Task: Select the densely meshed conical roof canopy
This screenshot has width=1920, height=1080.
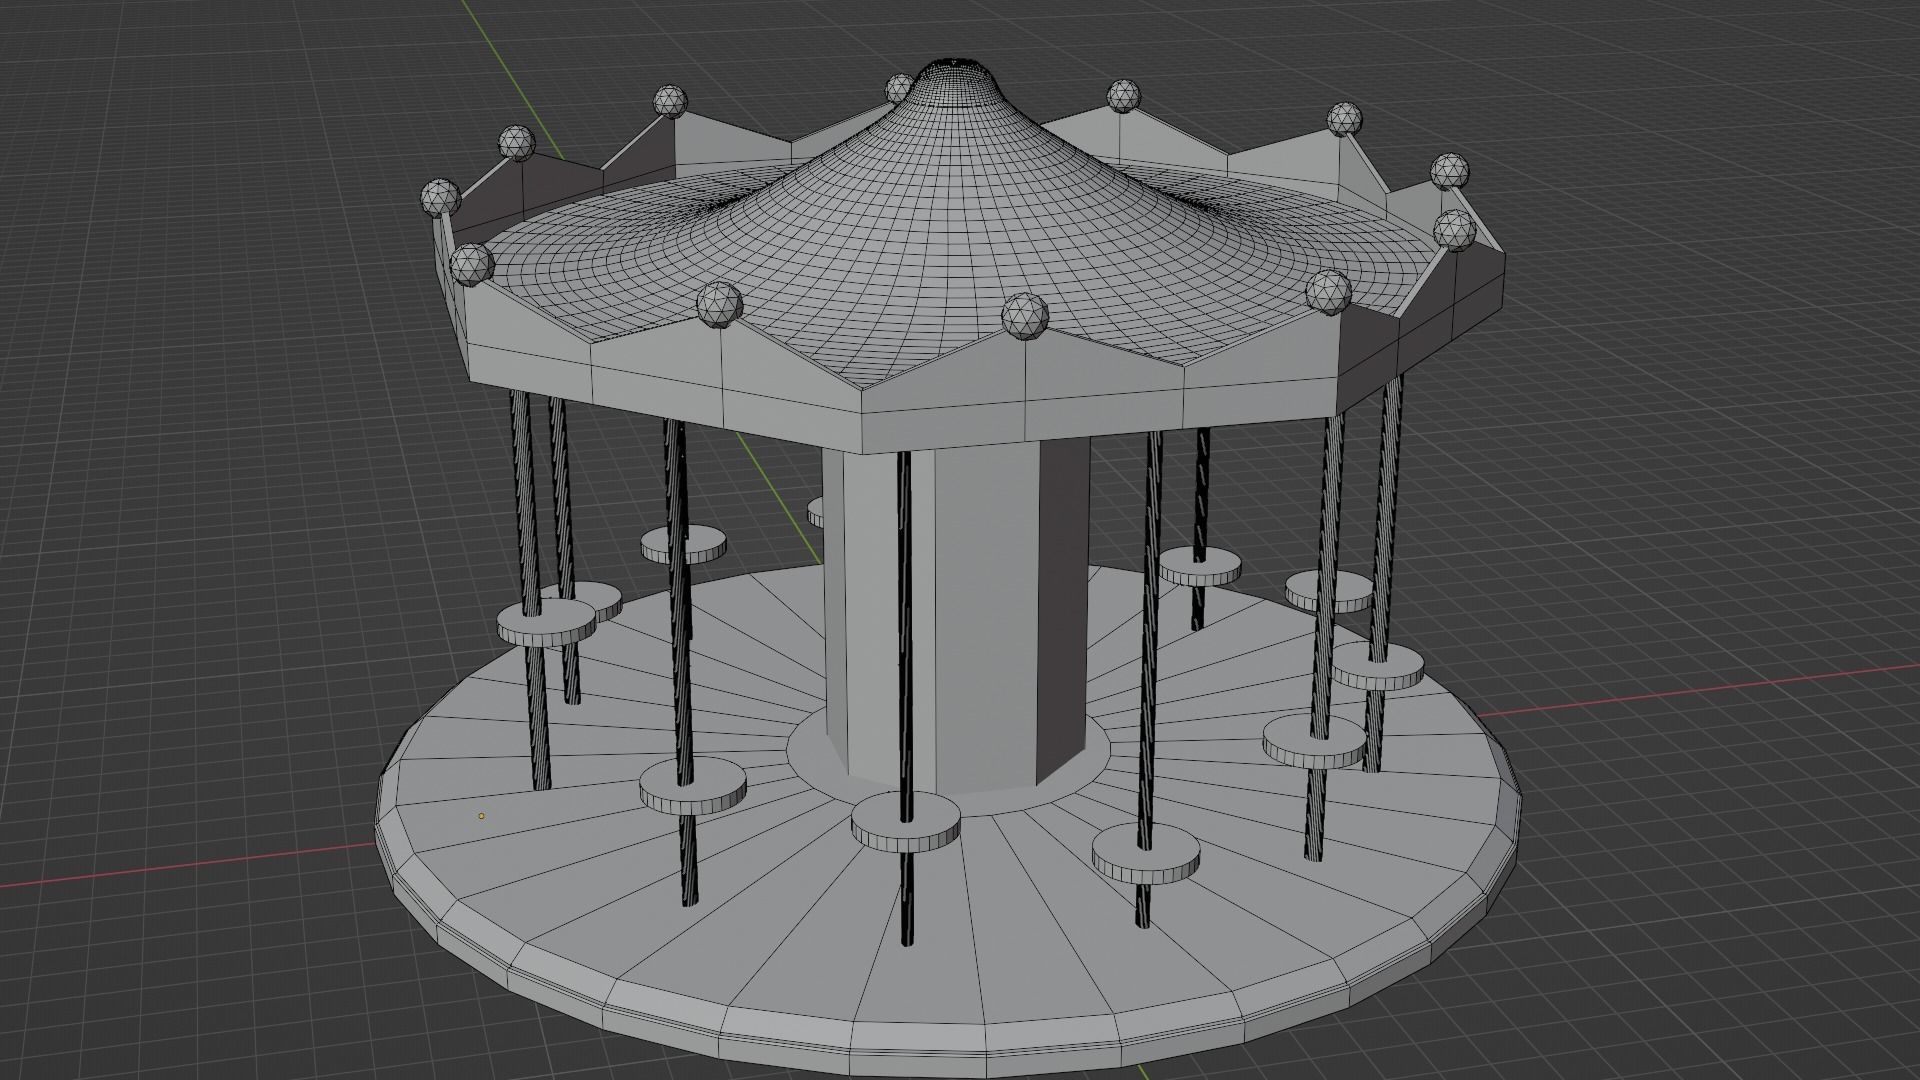Action: [x=955, y=225]
